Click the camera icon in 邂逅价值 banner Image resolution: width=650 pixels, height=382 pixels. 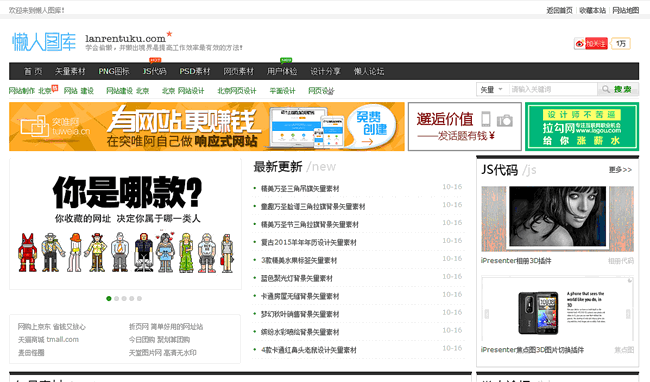pos(504,121)
